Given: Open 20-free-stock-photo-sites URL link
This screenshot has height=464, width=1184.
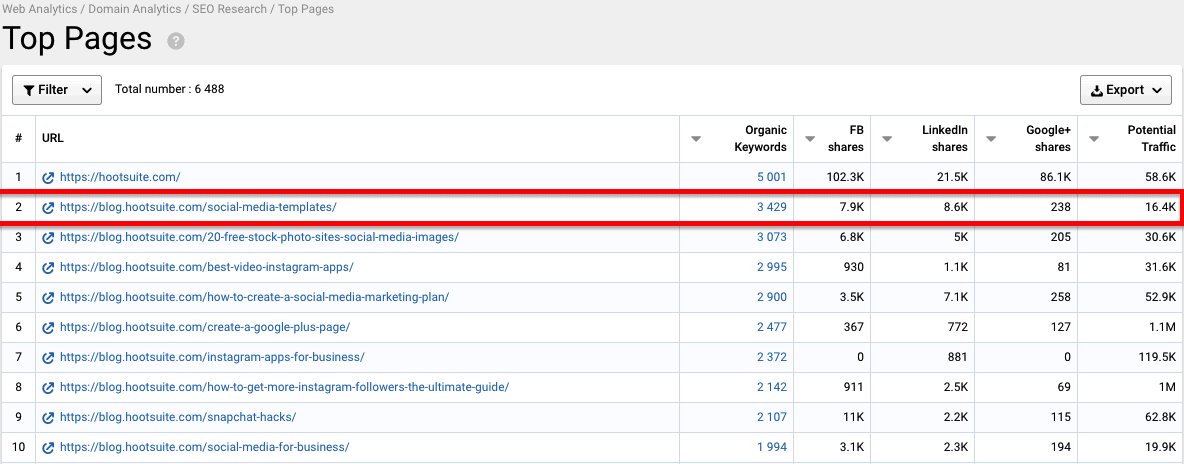Looking at the screenshot, I should [x=259, y=237].
